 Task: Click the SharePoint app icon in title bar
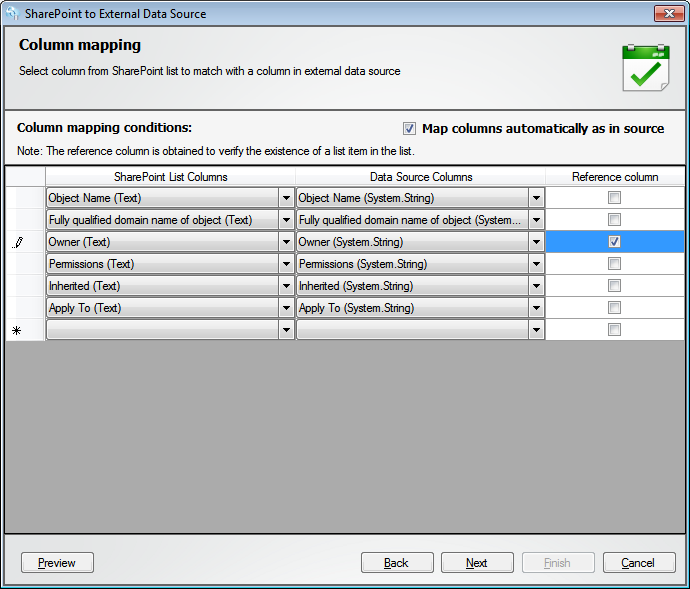click(x=12, y=13)
